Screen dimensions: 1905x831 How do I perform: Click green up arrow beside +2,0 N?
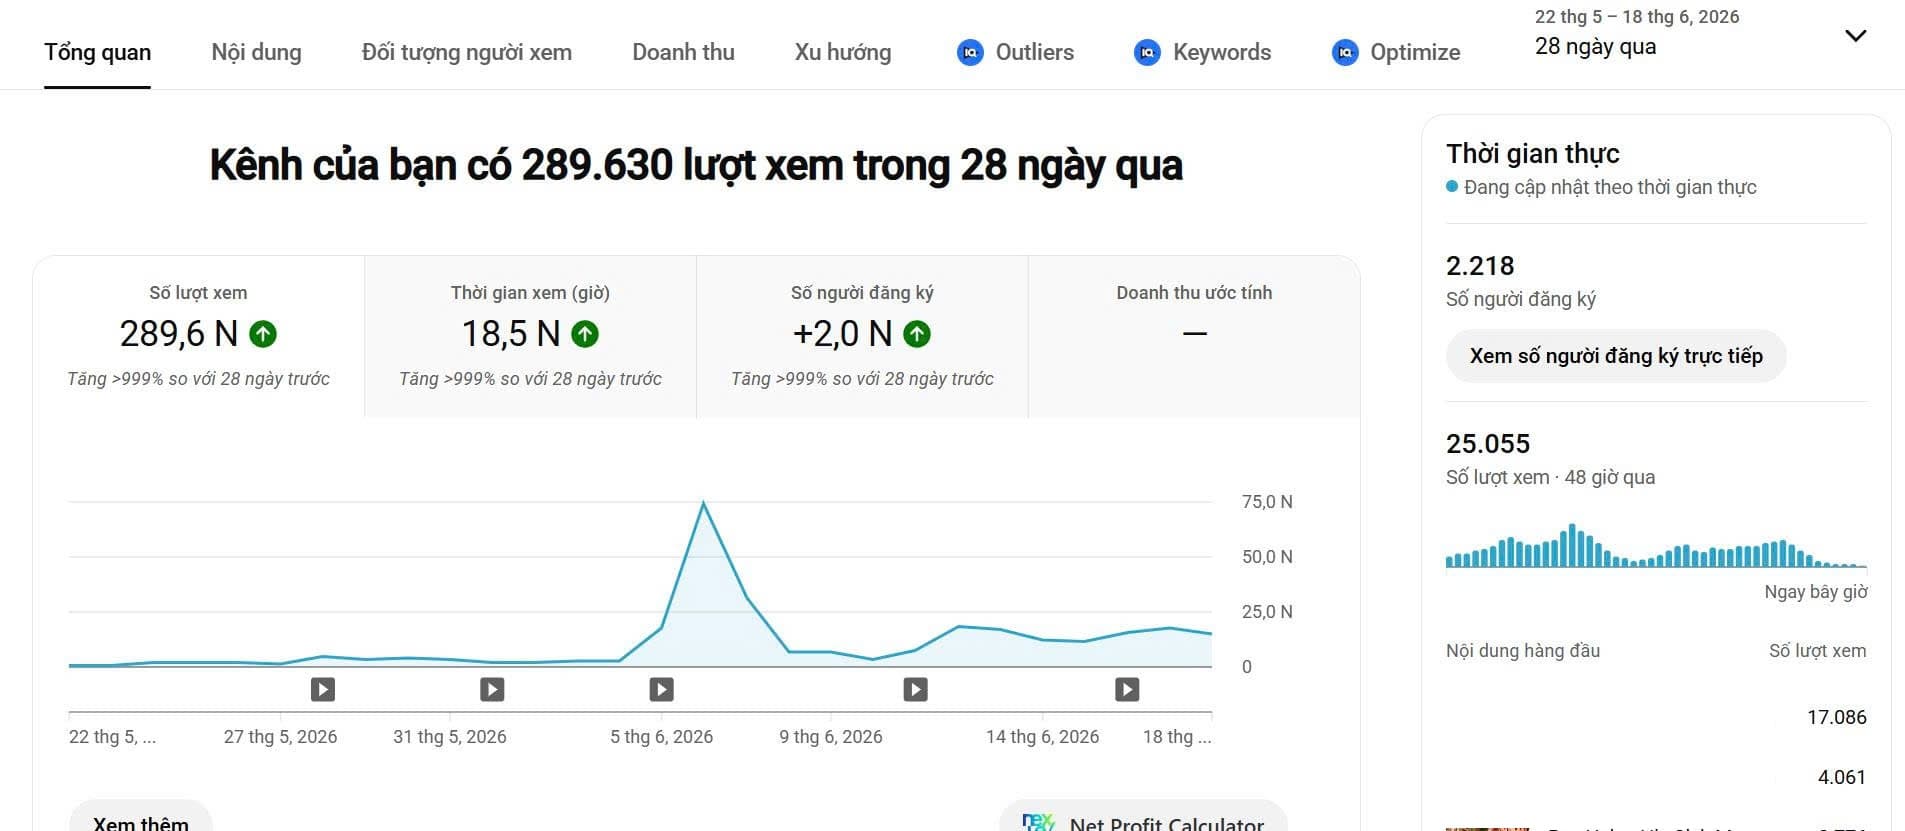[917, 334]
